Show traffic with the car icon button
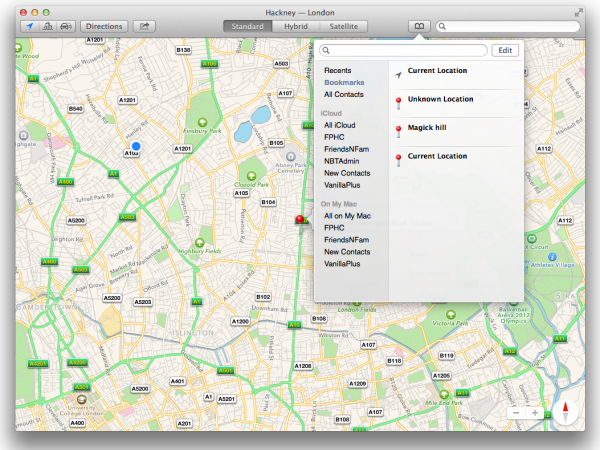 pyautogui.click(x=66, y=26)
